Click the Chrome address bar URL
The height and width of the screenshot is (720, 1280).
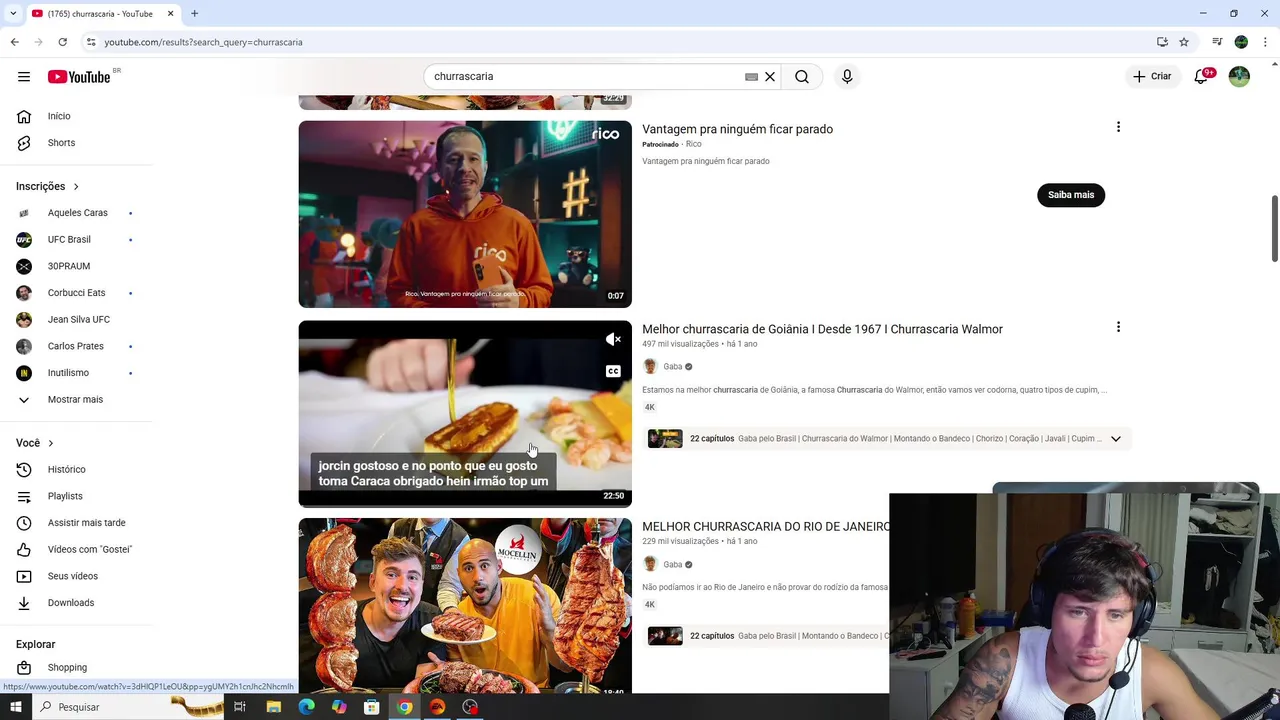(x=203, y=42)
